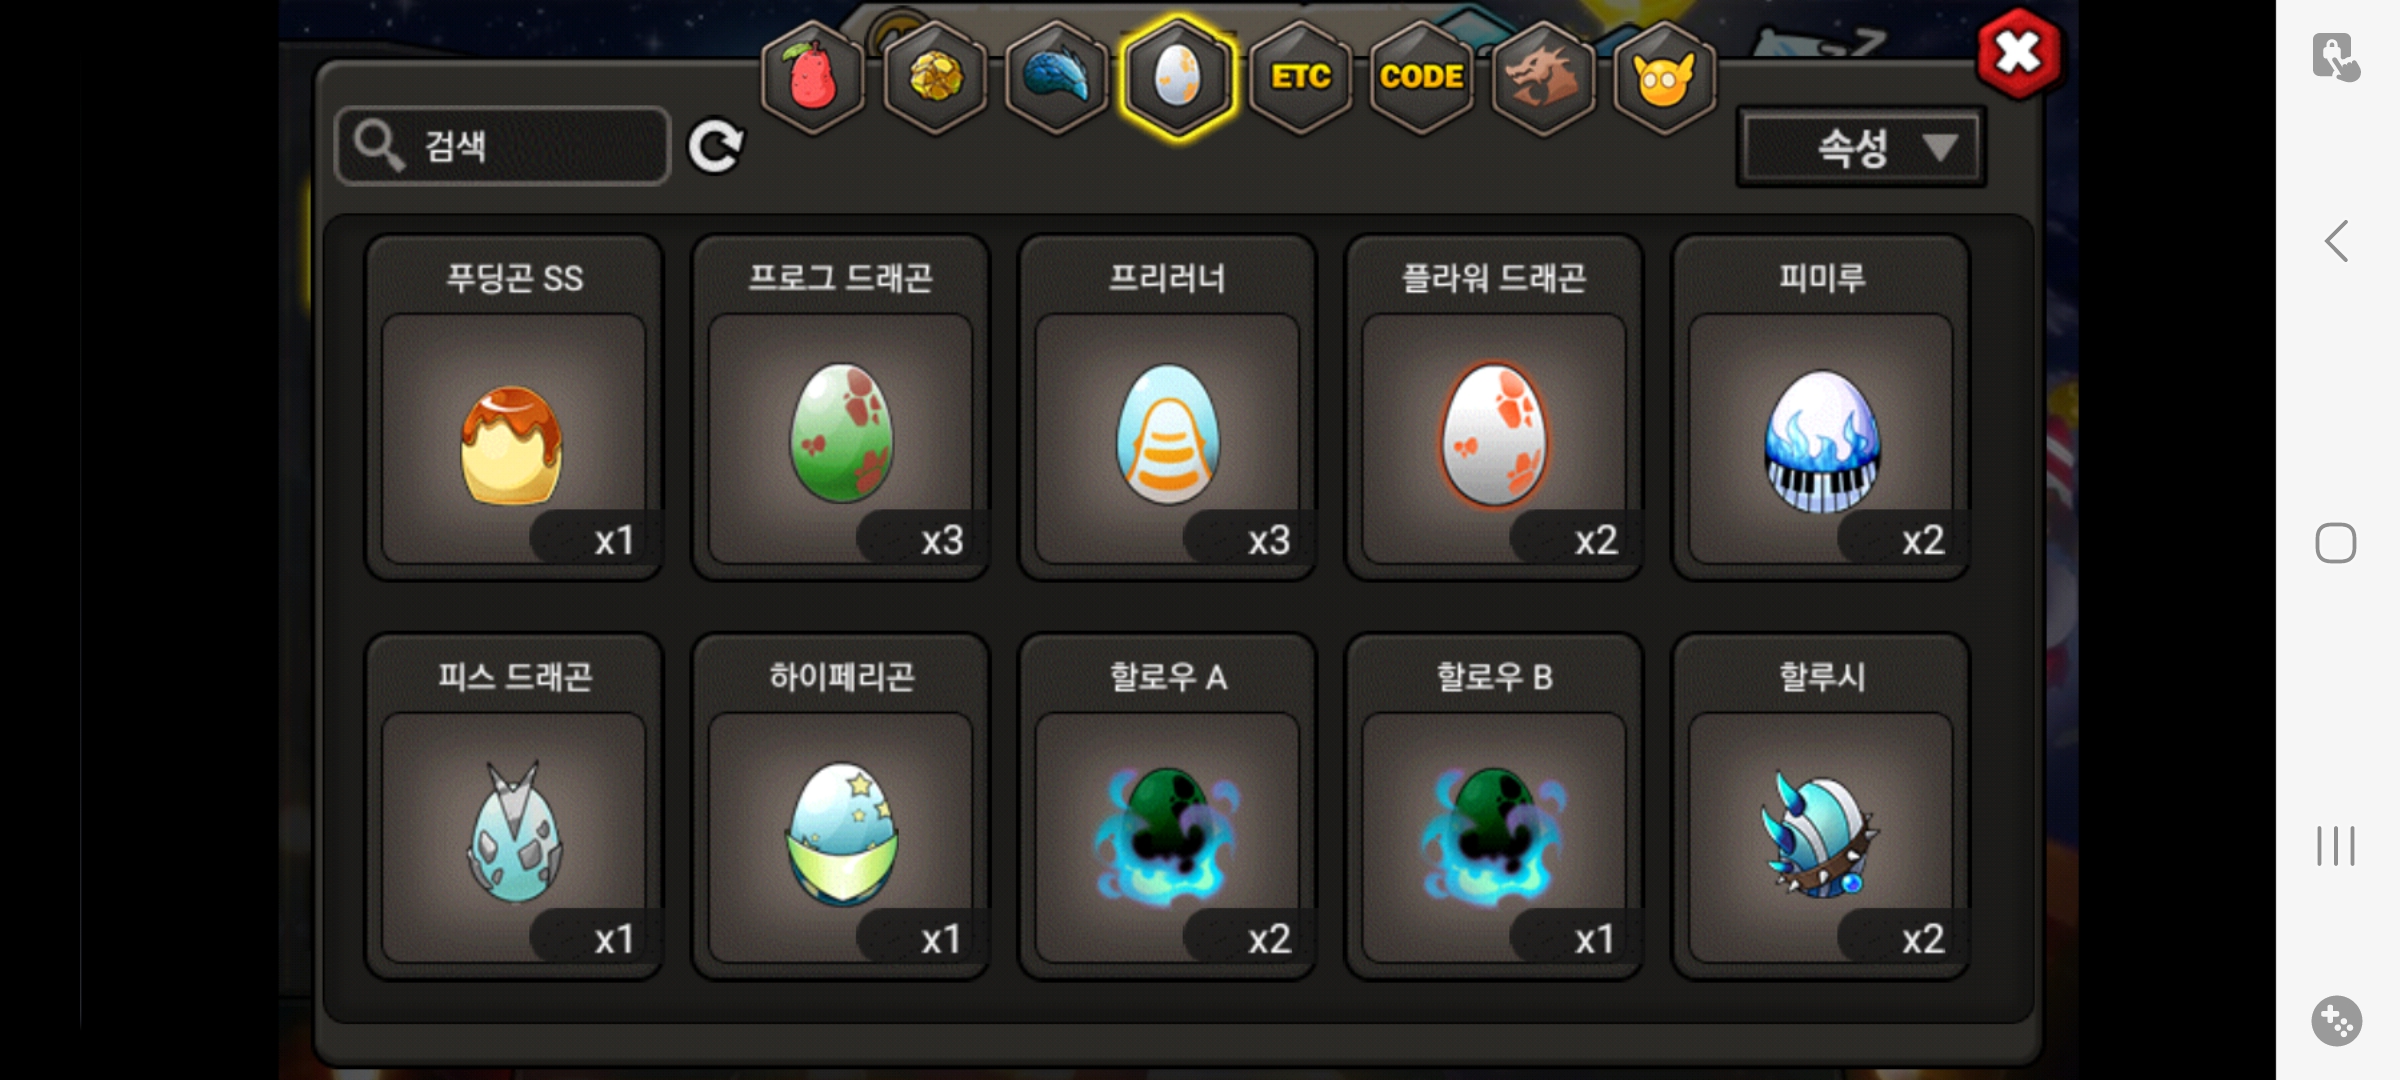
Task: Switch to the ETC tab
Action: tap(1300, 77)
